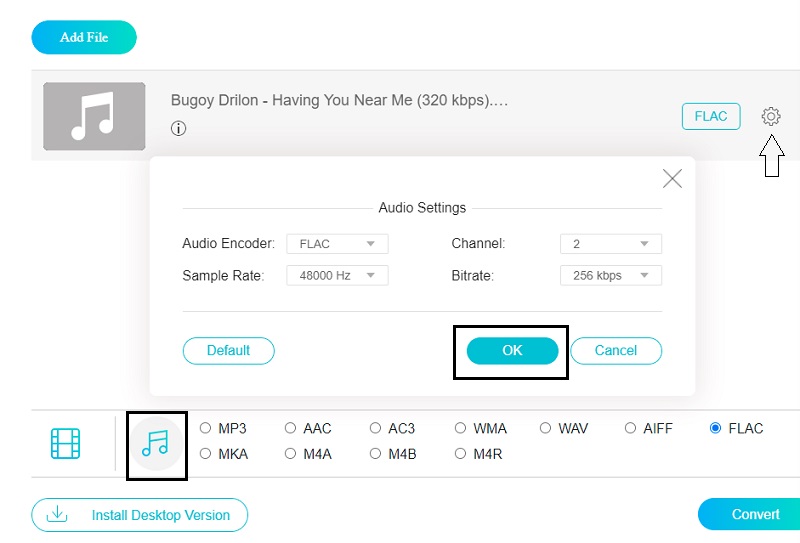Open settings with the gear icon

[770, 116]
